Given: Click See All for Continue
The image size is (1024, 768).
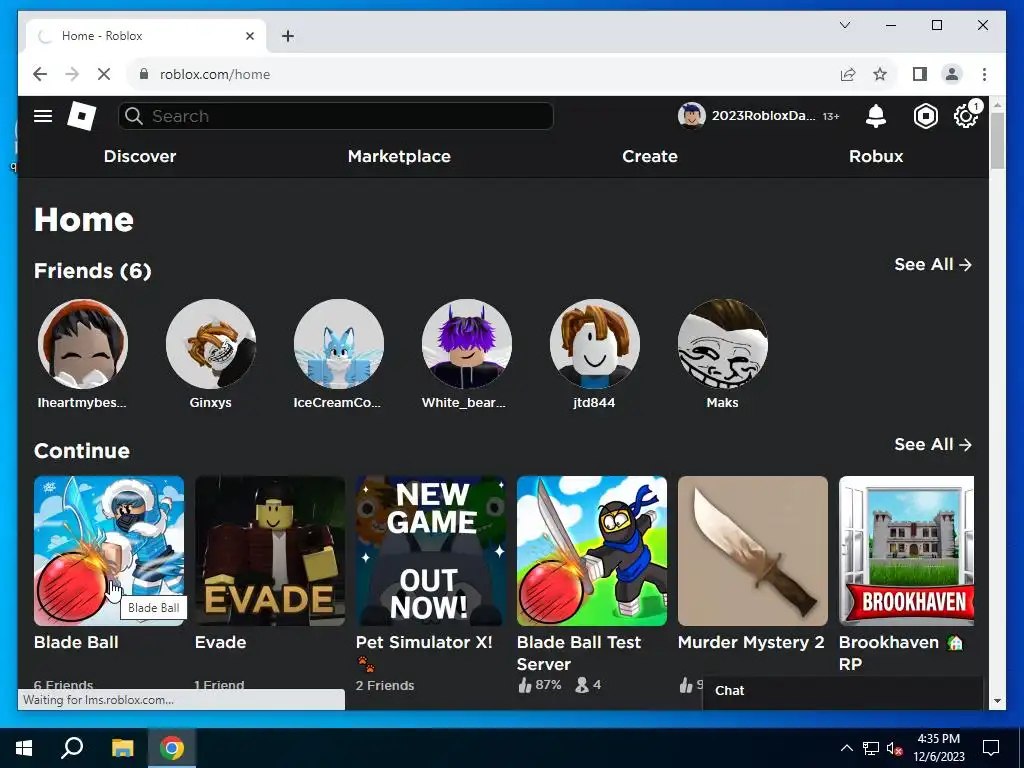Looking at the screenshot, I should click(933, 445).
